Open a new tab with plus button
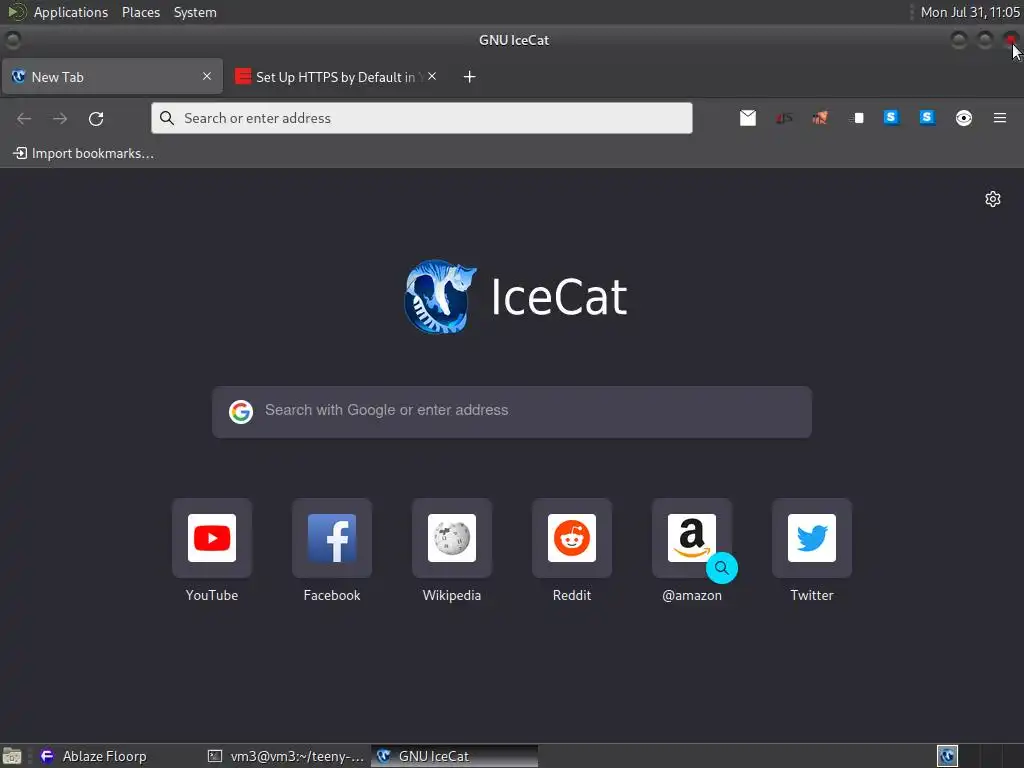1024x768 pixels. pos(469,77)
